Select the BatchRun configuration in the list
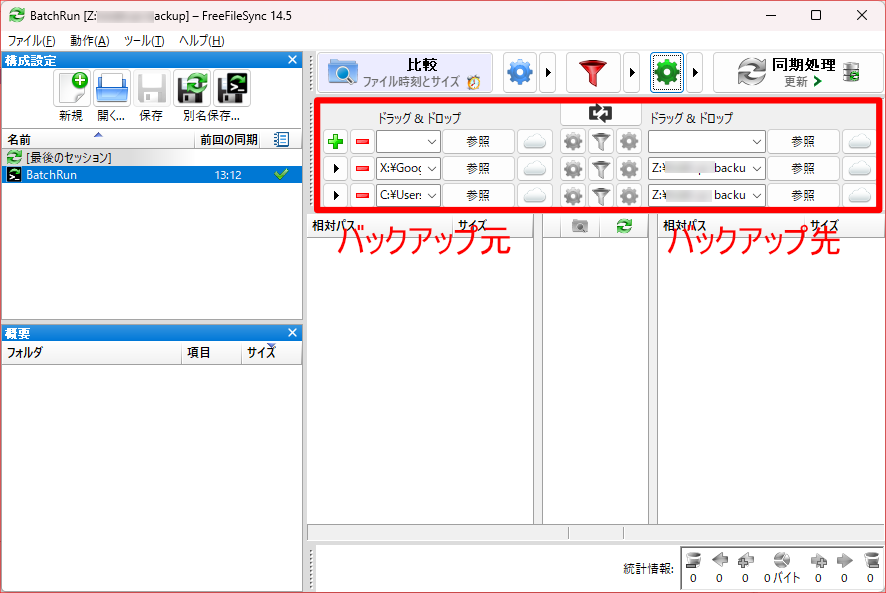 coord(100,175)
